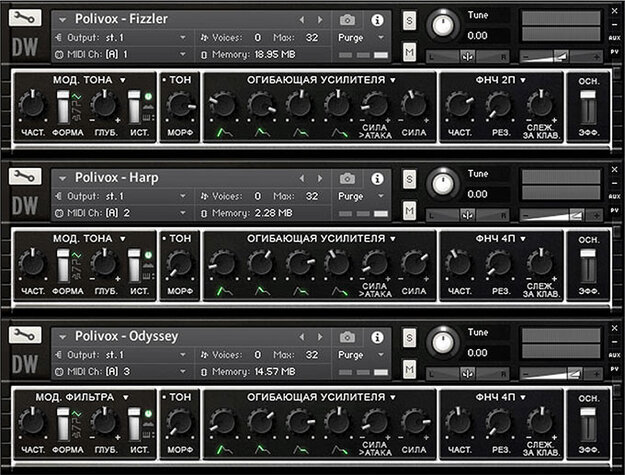Solo the Polivox - Harp instrument

tap(409, 179)
